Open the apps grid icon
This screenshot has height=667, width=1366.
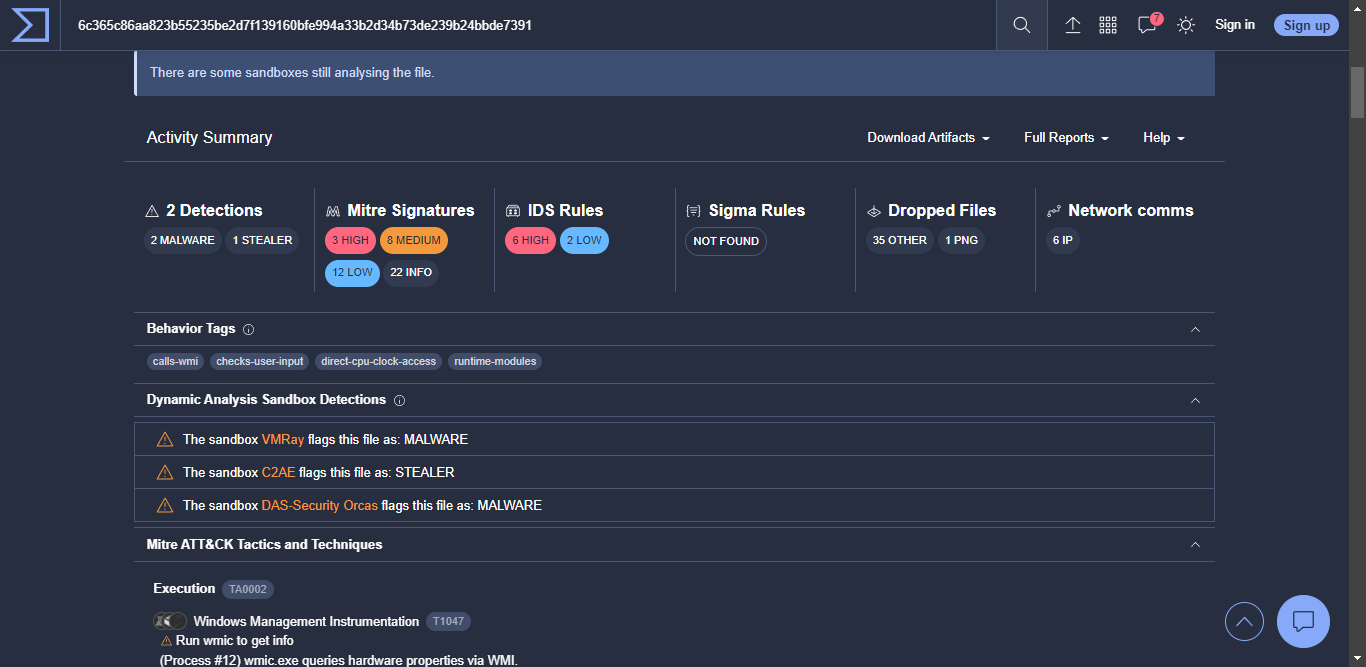pyautogui.click(x=1108, y=25)
